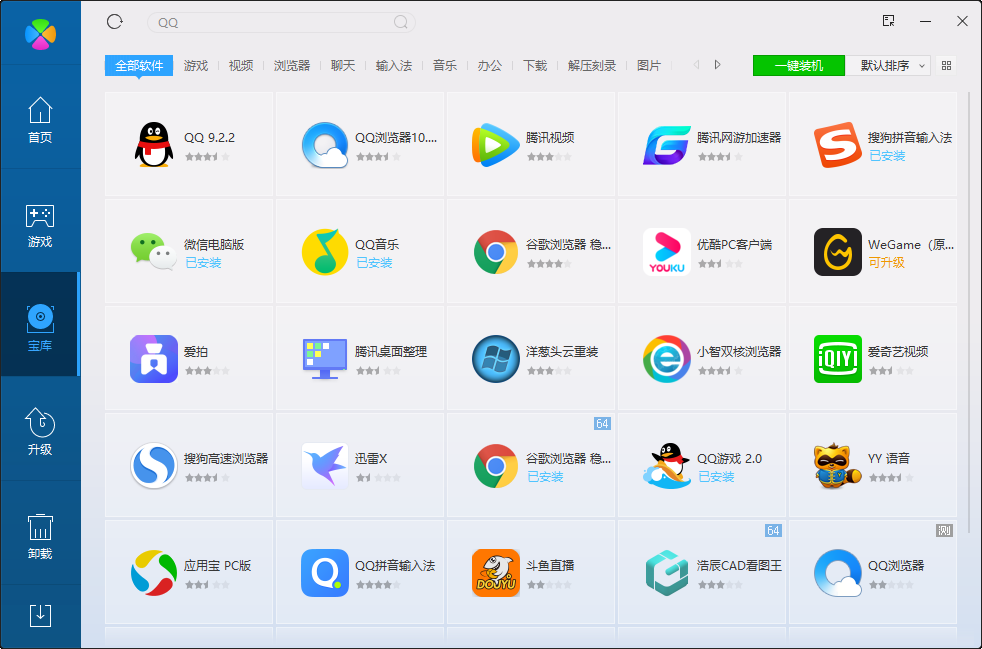Switch to the 下载 category tab
Screen dimensions: 982x649
point(535,65)
